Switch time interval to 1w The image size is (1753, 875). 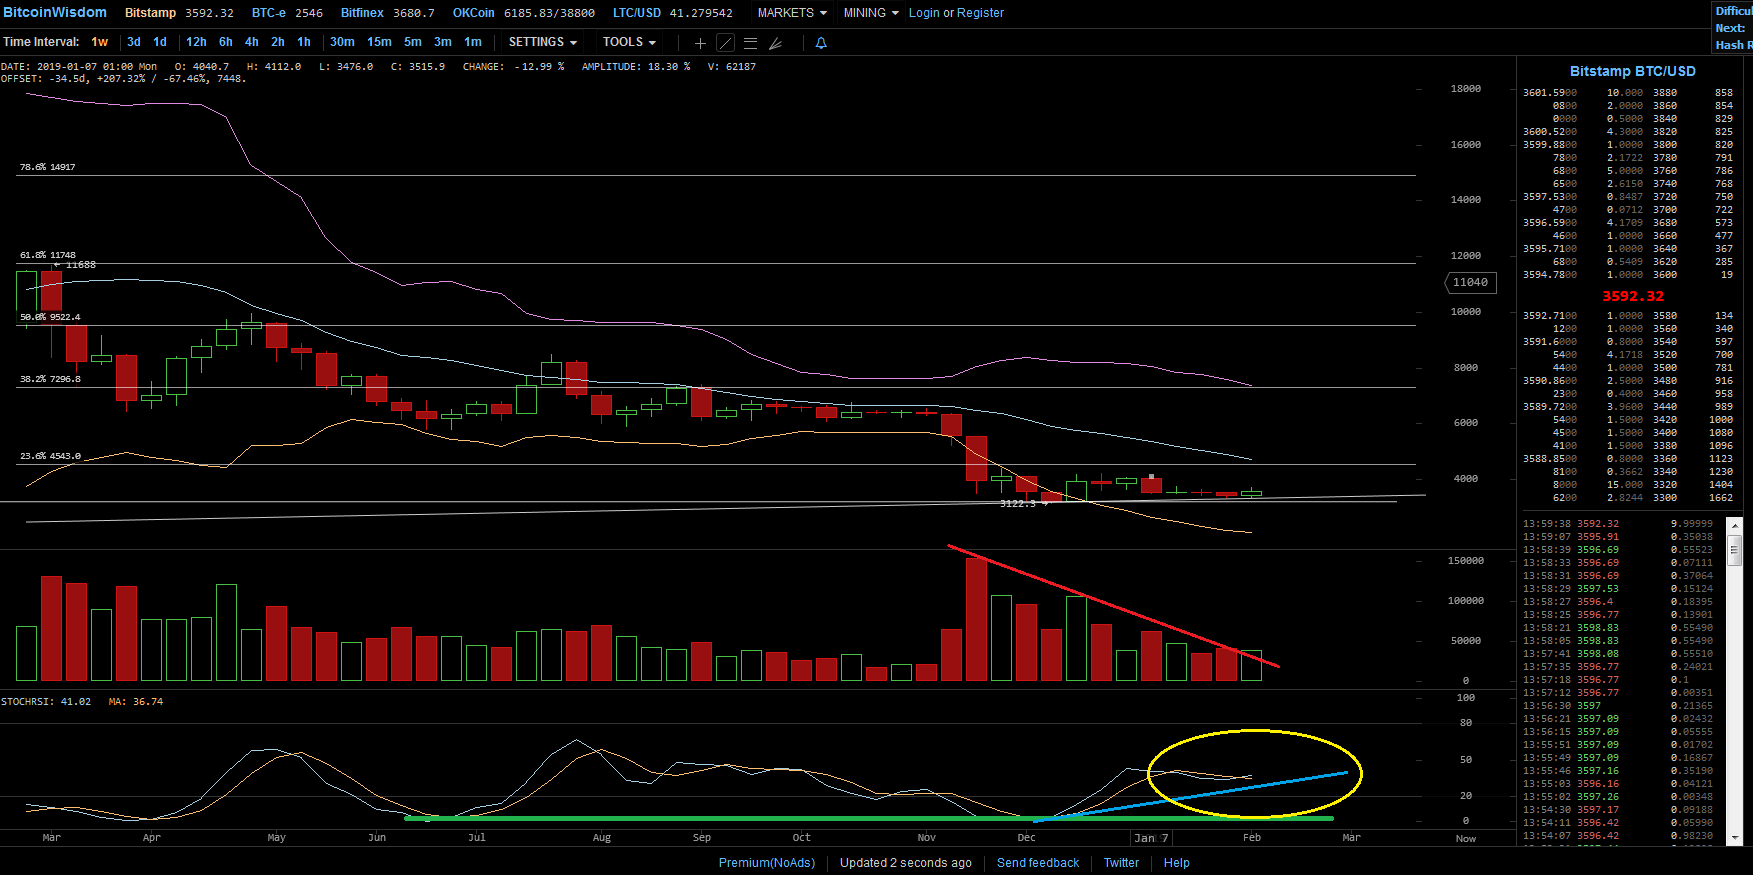(x=100, y=42)
